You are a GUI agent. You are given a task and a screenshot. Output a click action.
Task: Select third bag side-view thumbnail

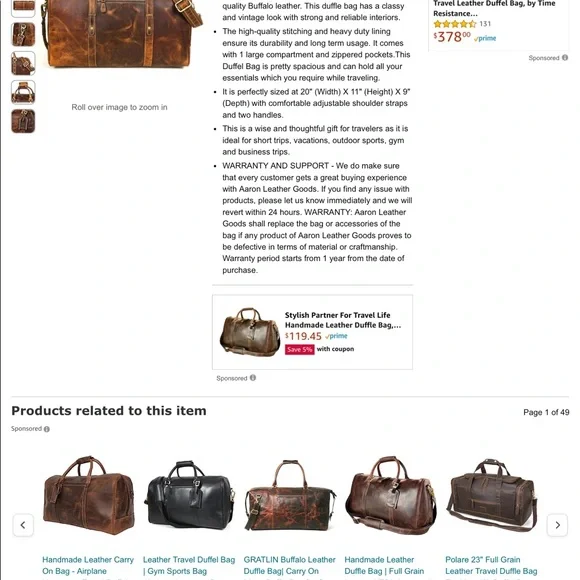[23, 63]
